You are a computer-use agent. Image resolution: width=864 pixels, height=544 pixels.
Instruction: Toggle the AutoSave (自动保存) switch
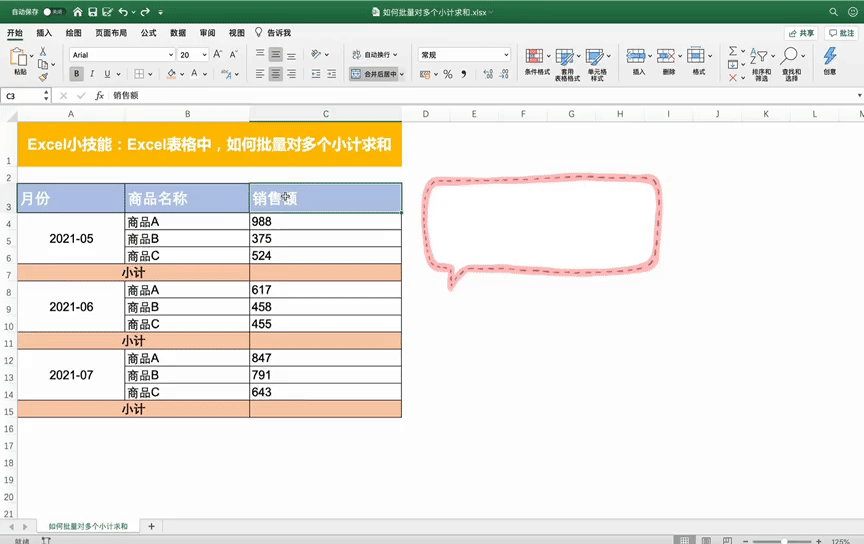(x=53, y=12)
